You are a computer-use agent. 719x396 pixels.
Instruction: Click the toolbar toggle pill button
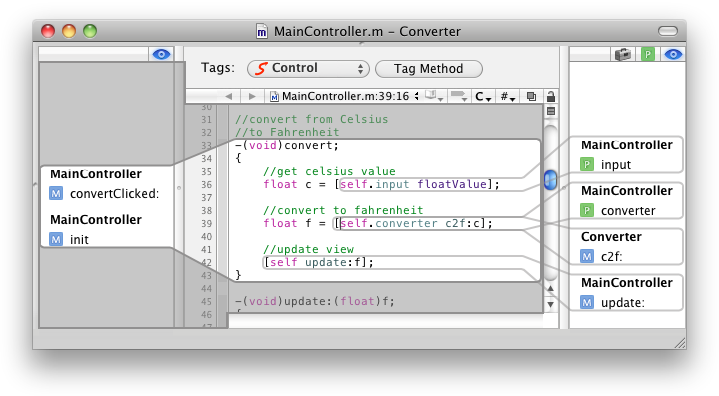[668, 31]
